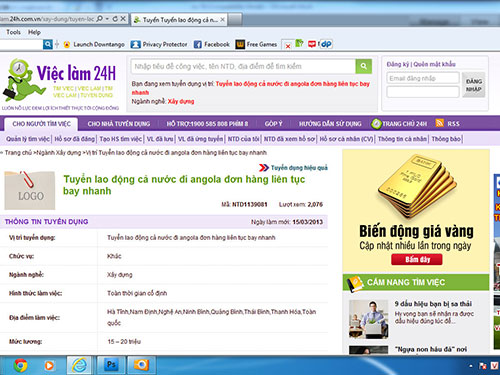
Task: Open Facebook toolbar shortcut
Action: coord(212,44)
